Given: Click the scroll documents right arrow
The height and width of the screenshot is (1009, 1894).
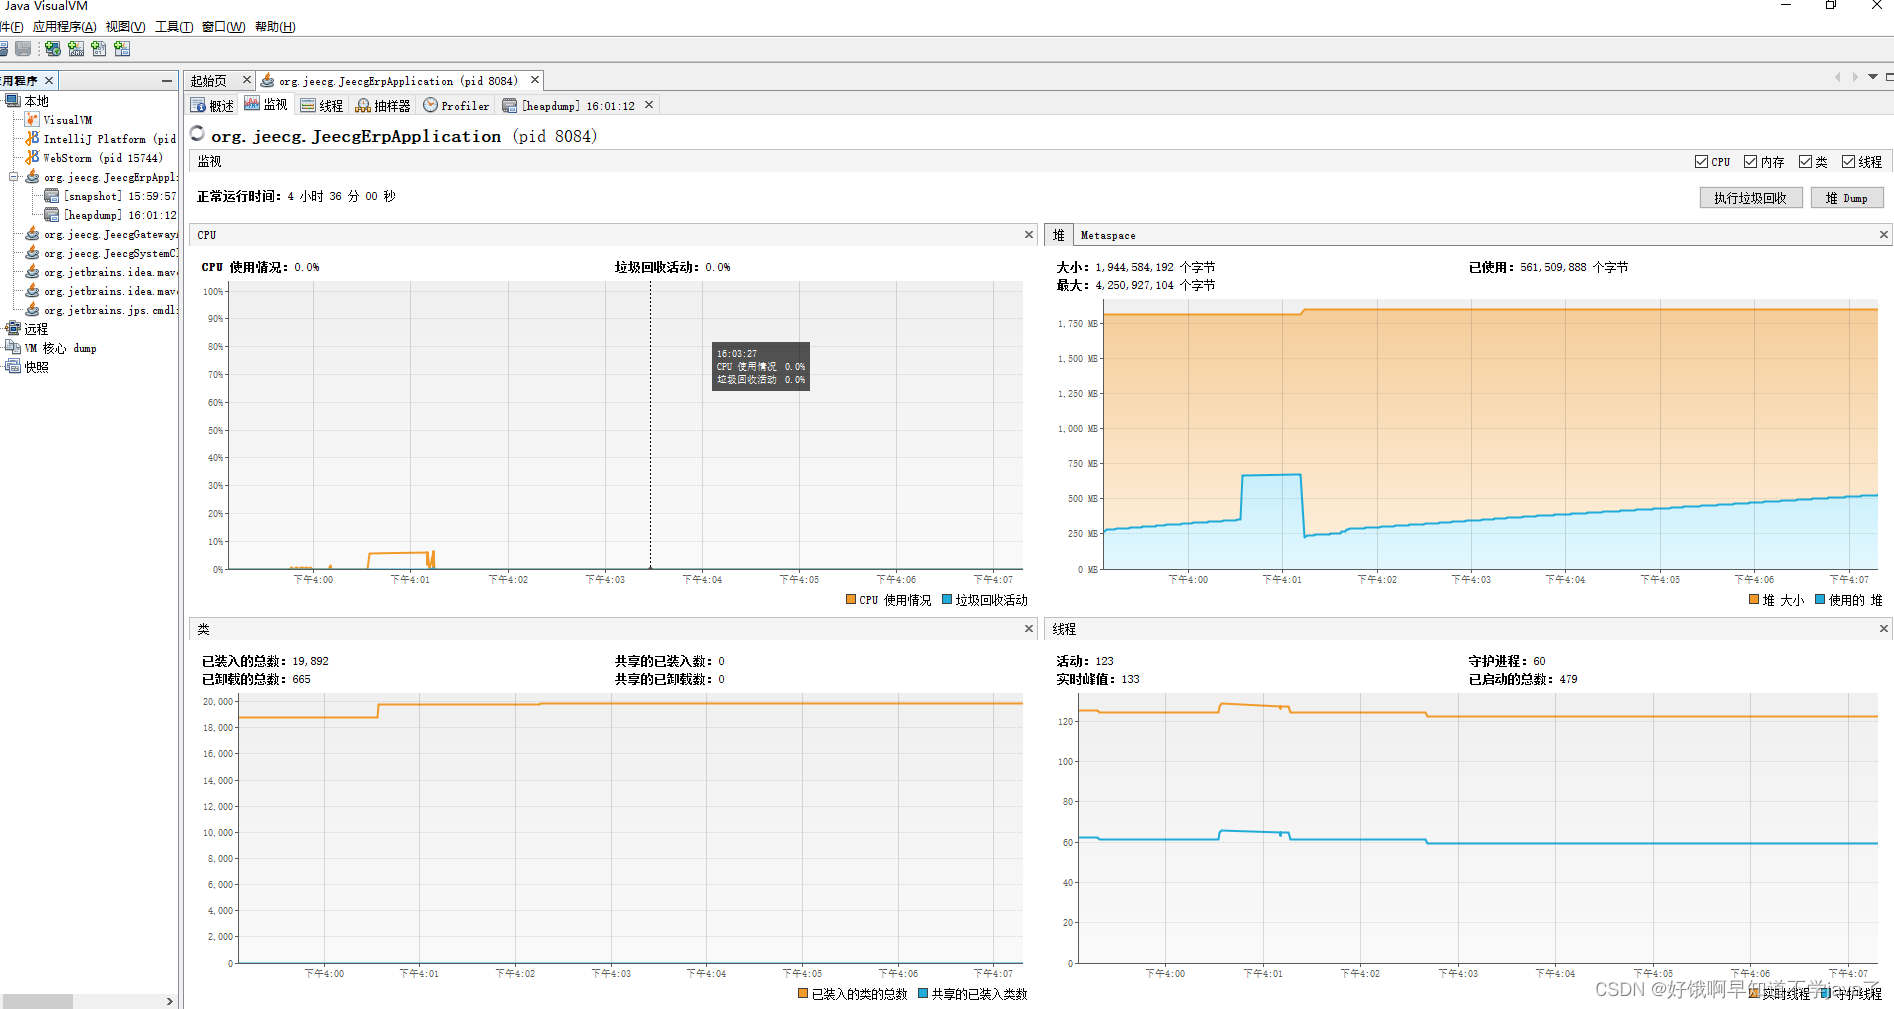Looking at the screenshot, I should point(1855,77).
